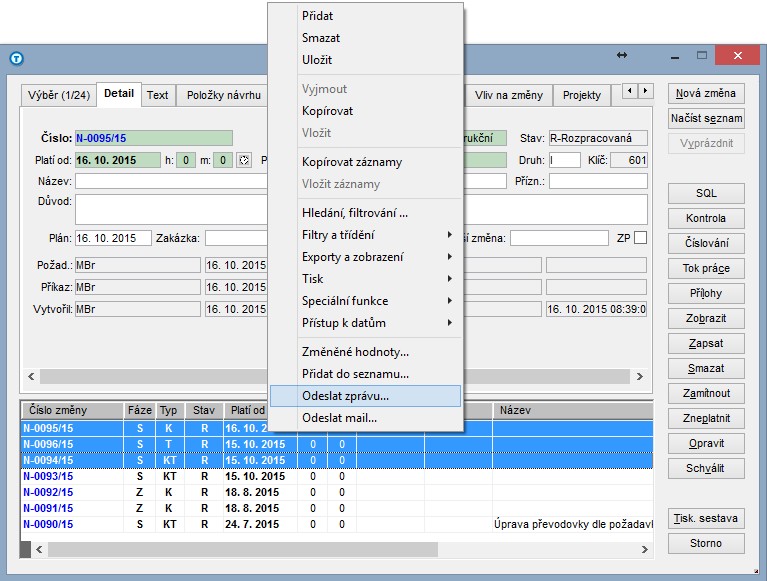
Task: Click the Storno button
Action: point(706,543)
